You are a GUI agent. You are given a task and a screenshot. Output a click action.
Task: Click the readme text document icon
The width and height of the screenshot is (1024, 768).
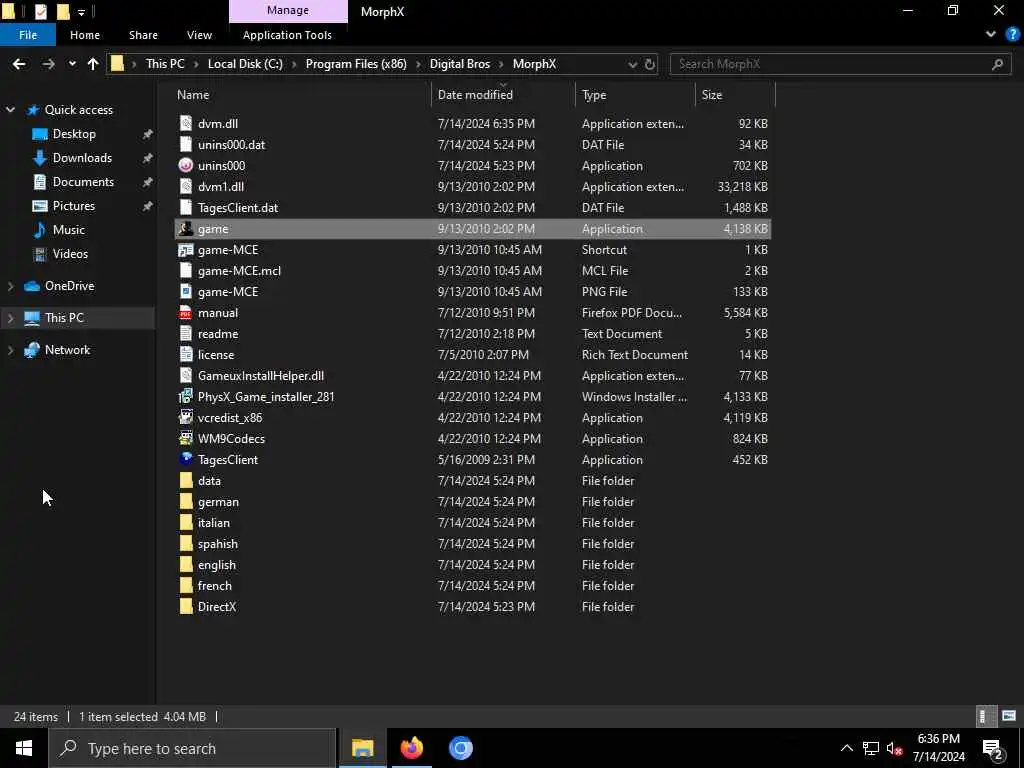coord(186,334)
